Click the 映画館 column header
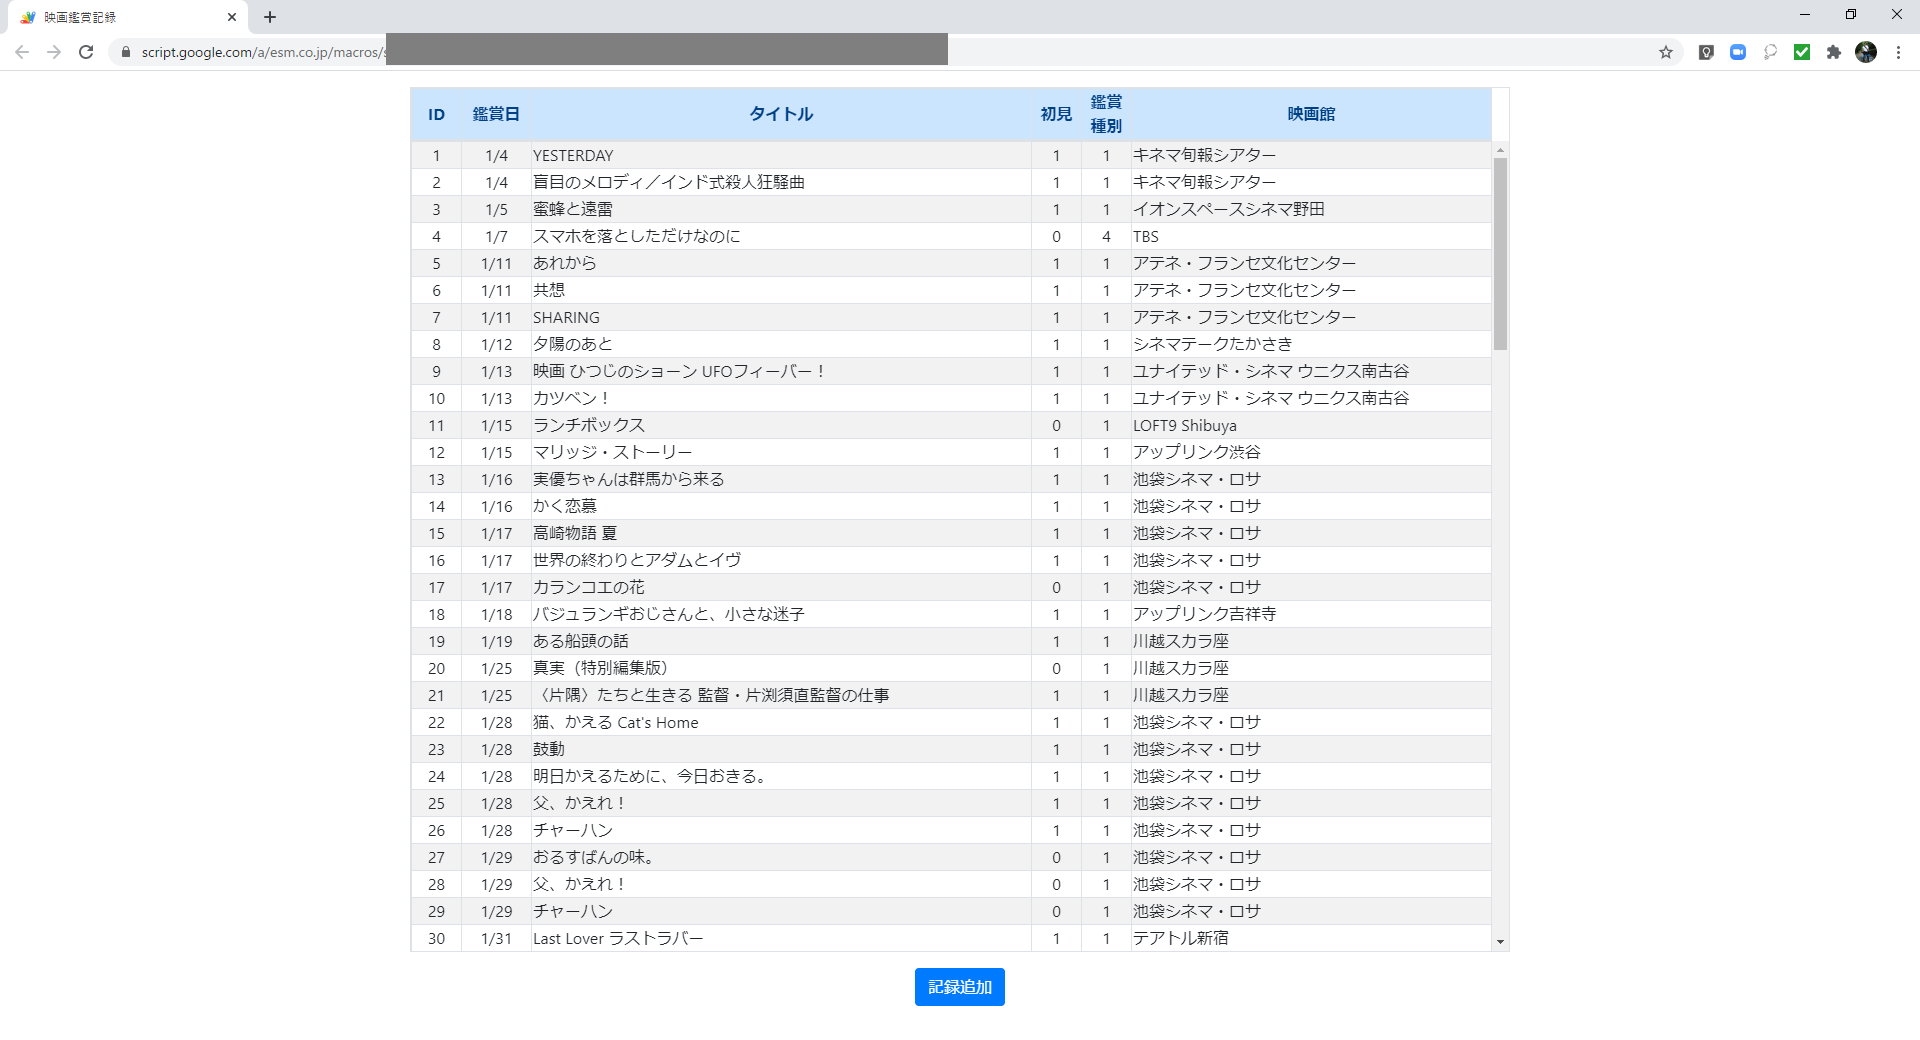The height and width of the screenshot is (1040, 1920). 1311,113
